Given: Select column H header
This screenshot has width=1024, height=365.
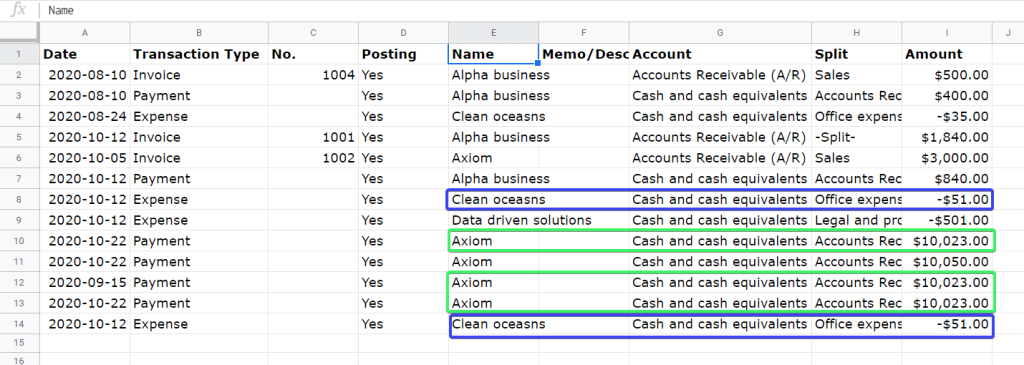Looking at the screenshot, I should point(857,33).
